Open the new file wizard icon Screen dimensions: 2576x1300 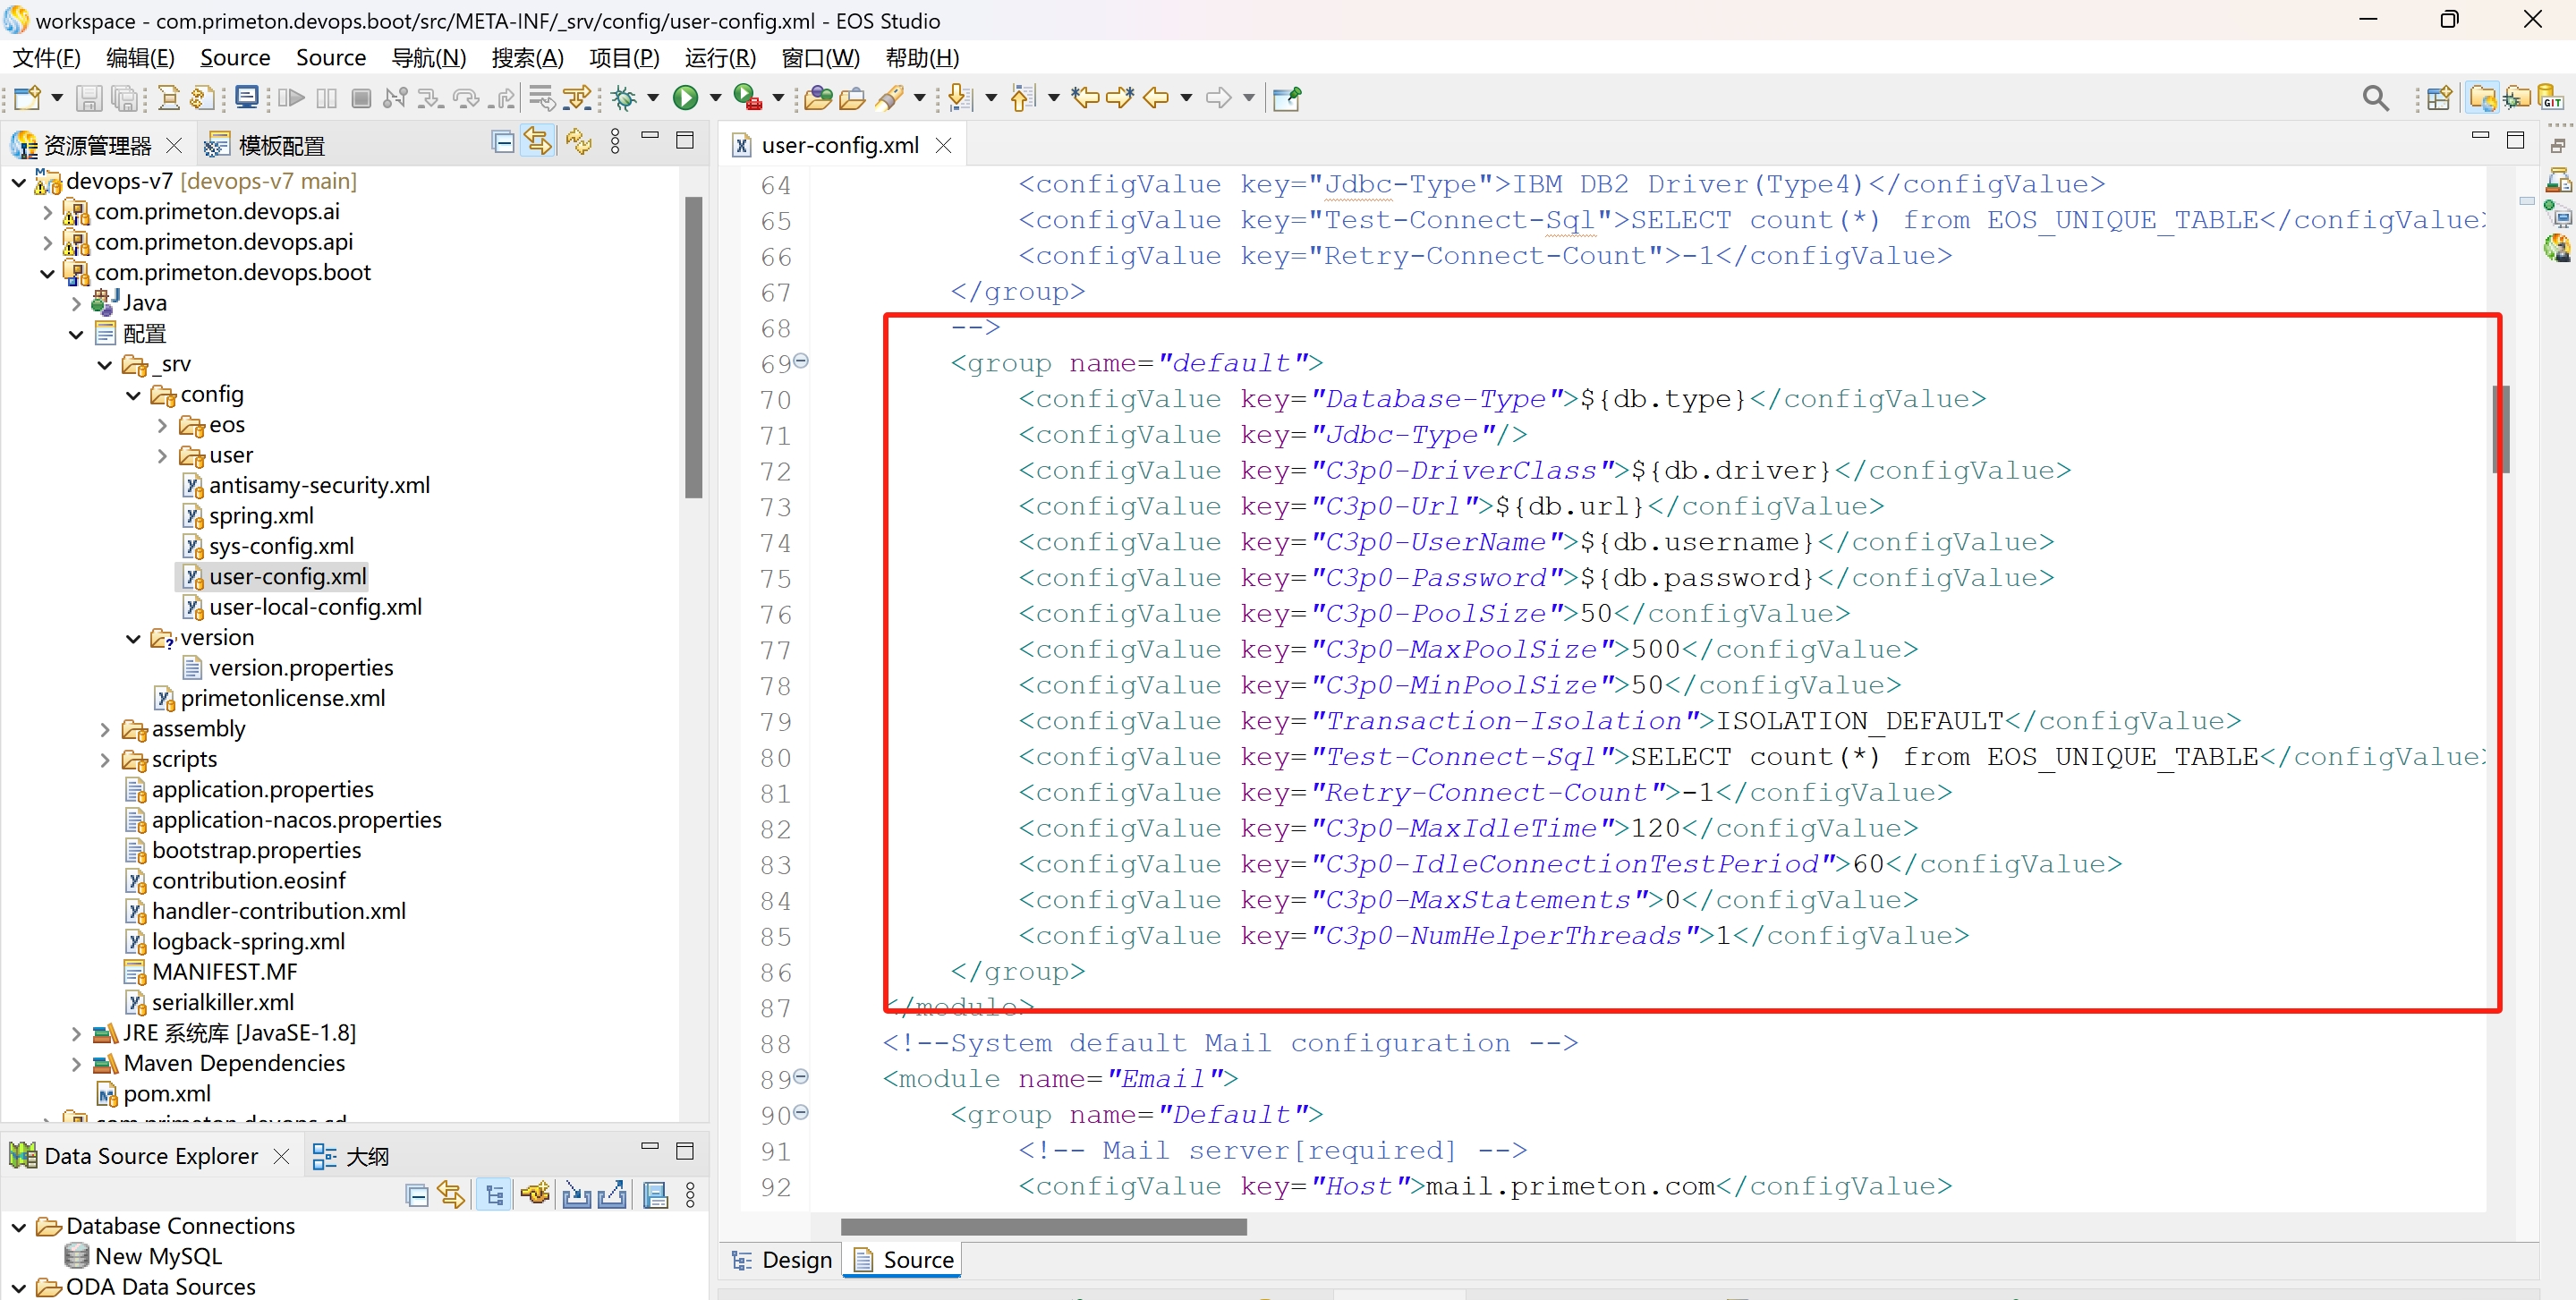tap(26, 98)
